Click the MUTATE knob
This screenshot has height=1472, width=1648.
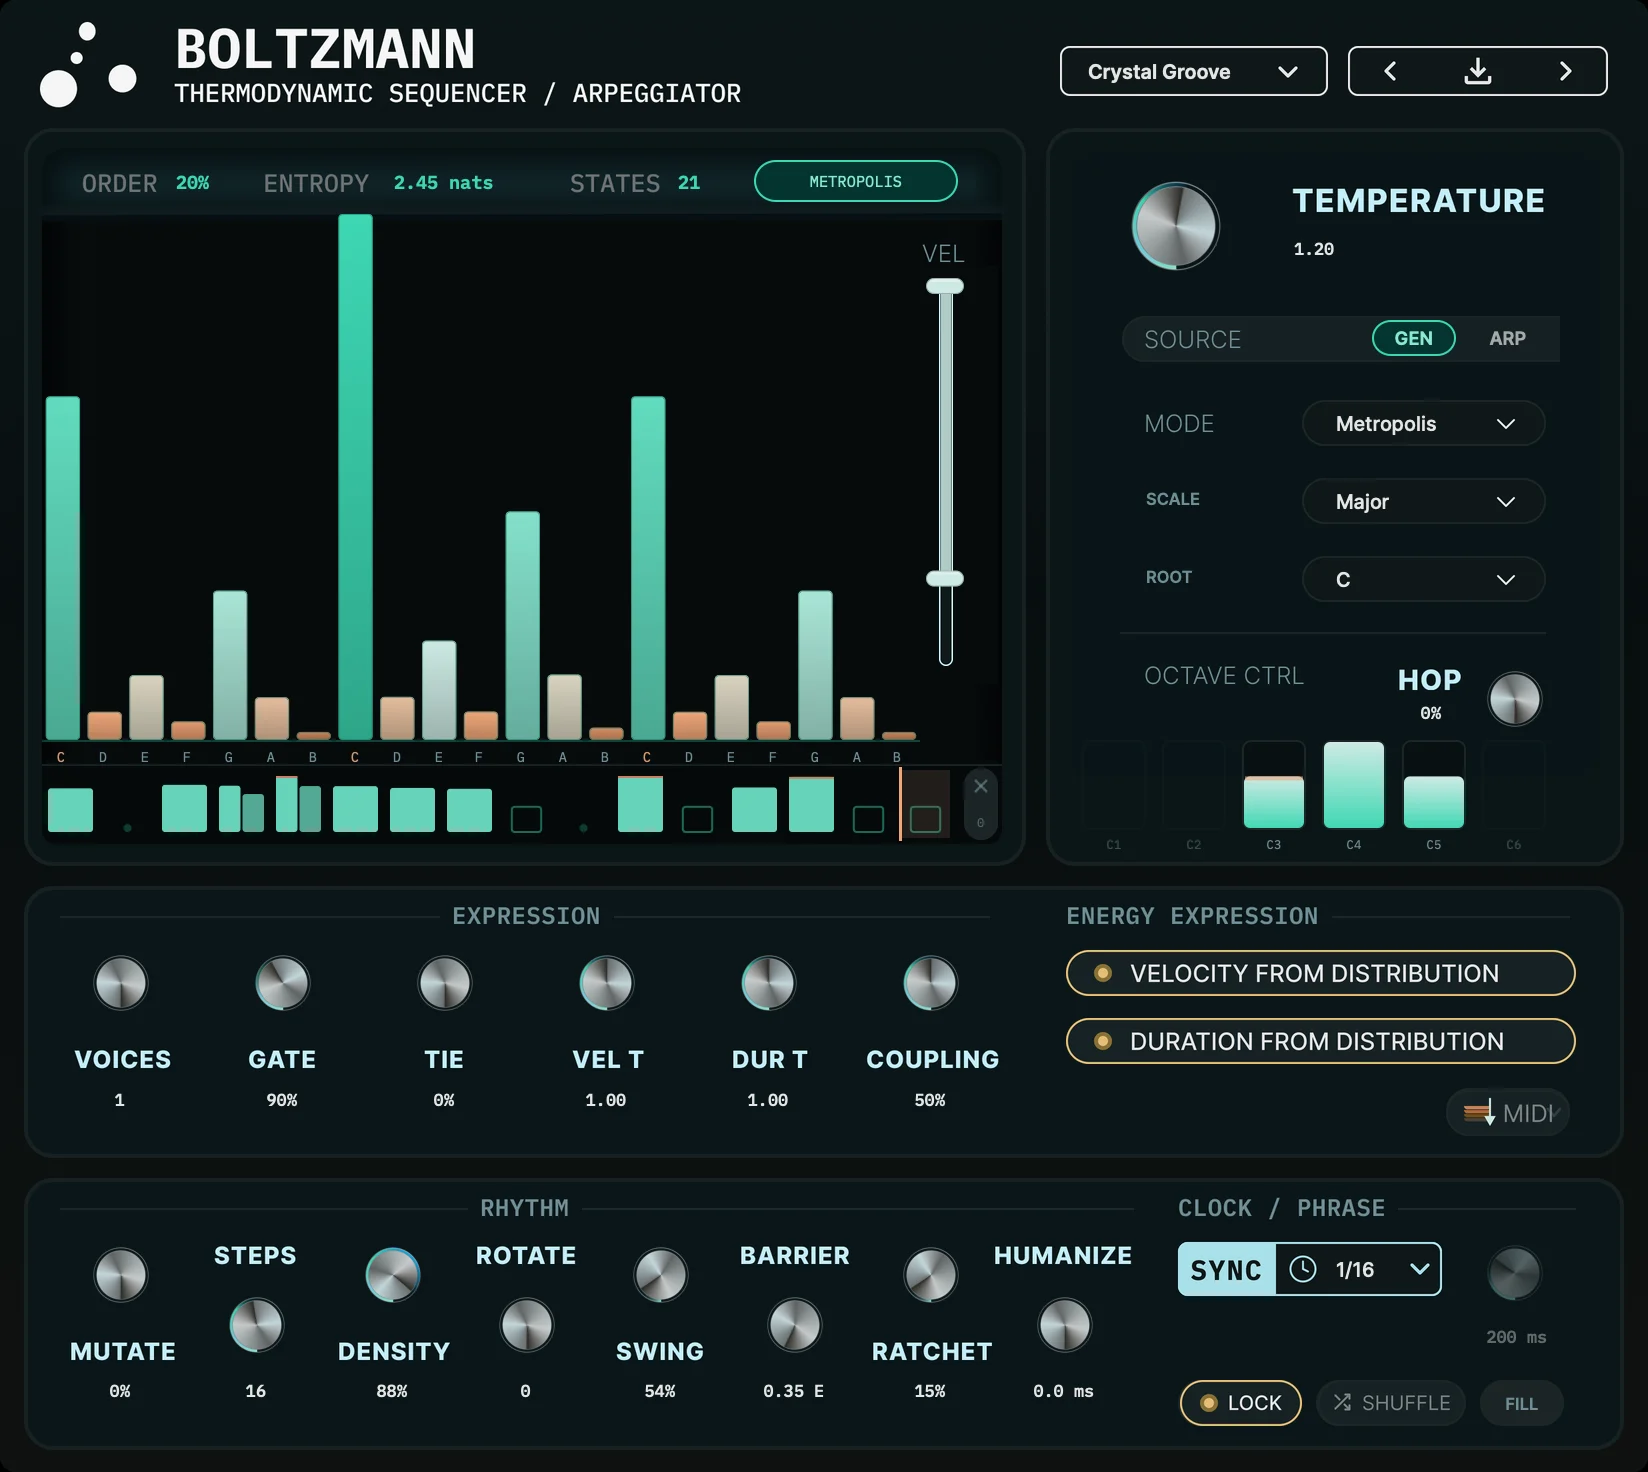121,1275
